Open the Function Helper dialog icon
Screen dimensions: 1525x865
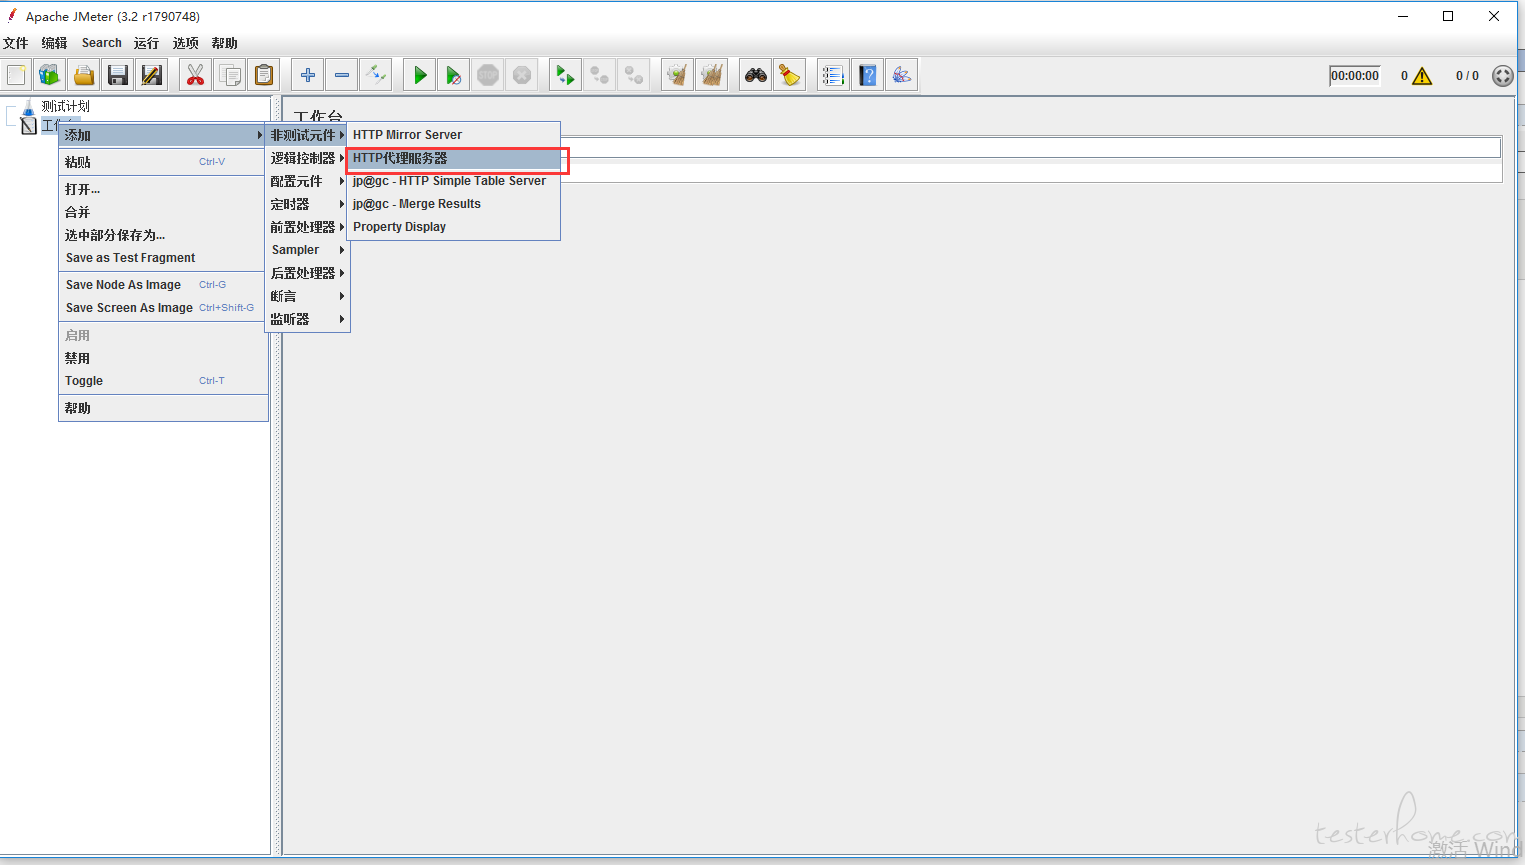pyautogui.click(x=833, y=75)
